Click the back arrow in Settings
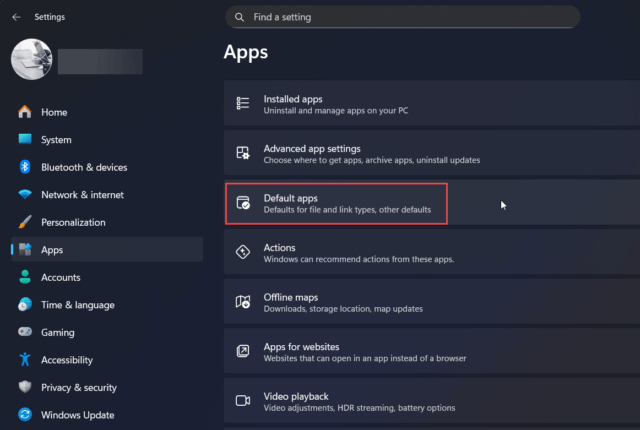This screenshot has width=640, height=430. (16, 17)
